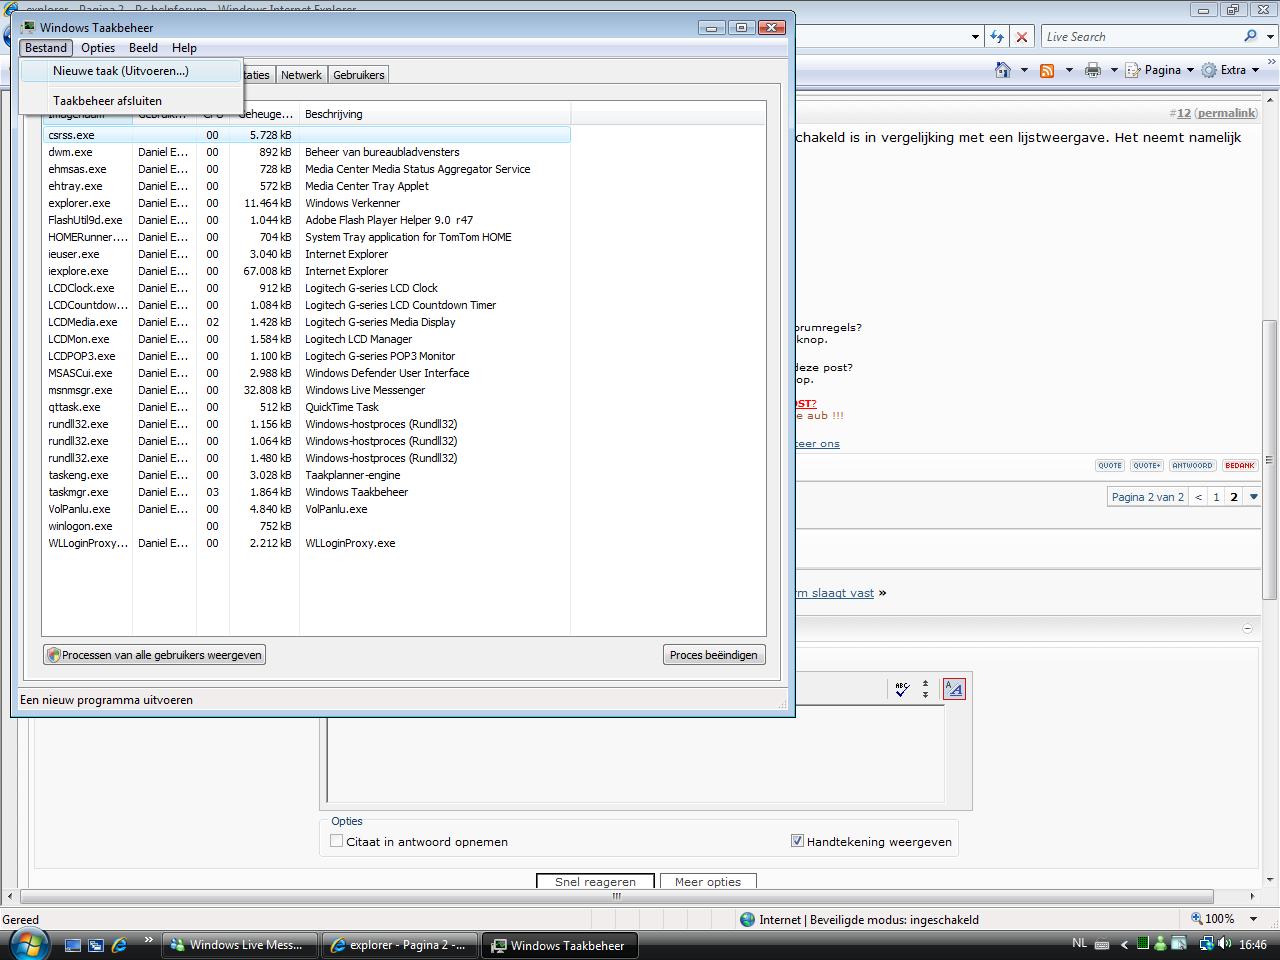This screenshot has height=960, width=1280.
Task: Click the NL language indicator
Action: [x=1079, y=943]
